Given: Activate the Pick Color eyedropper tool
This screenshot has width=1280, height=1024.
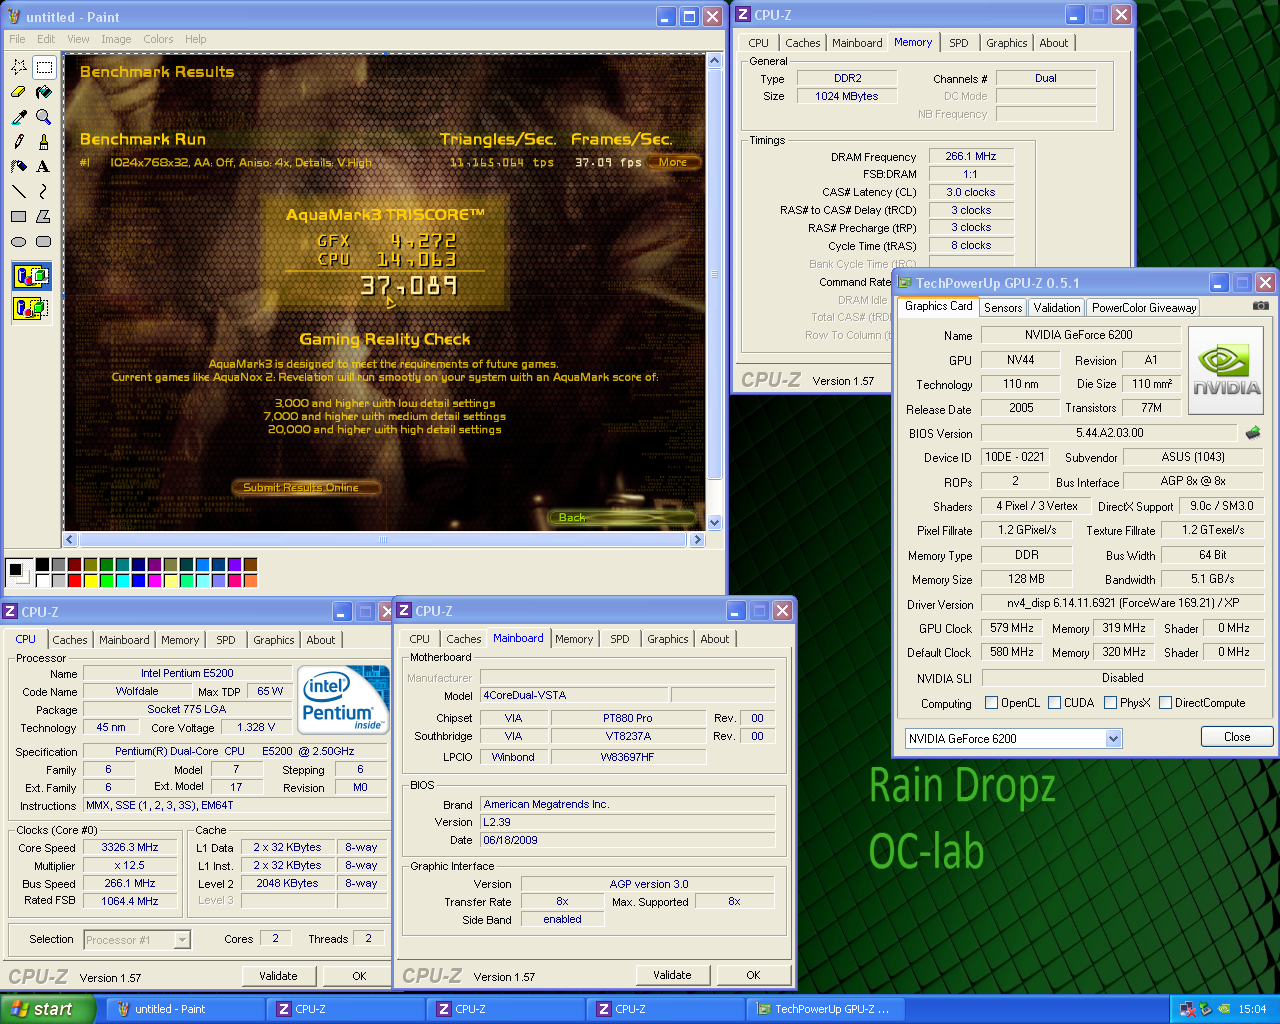Looking at the screenshot, I should click(x=19, y=117).
